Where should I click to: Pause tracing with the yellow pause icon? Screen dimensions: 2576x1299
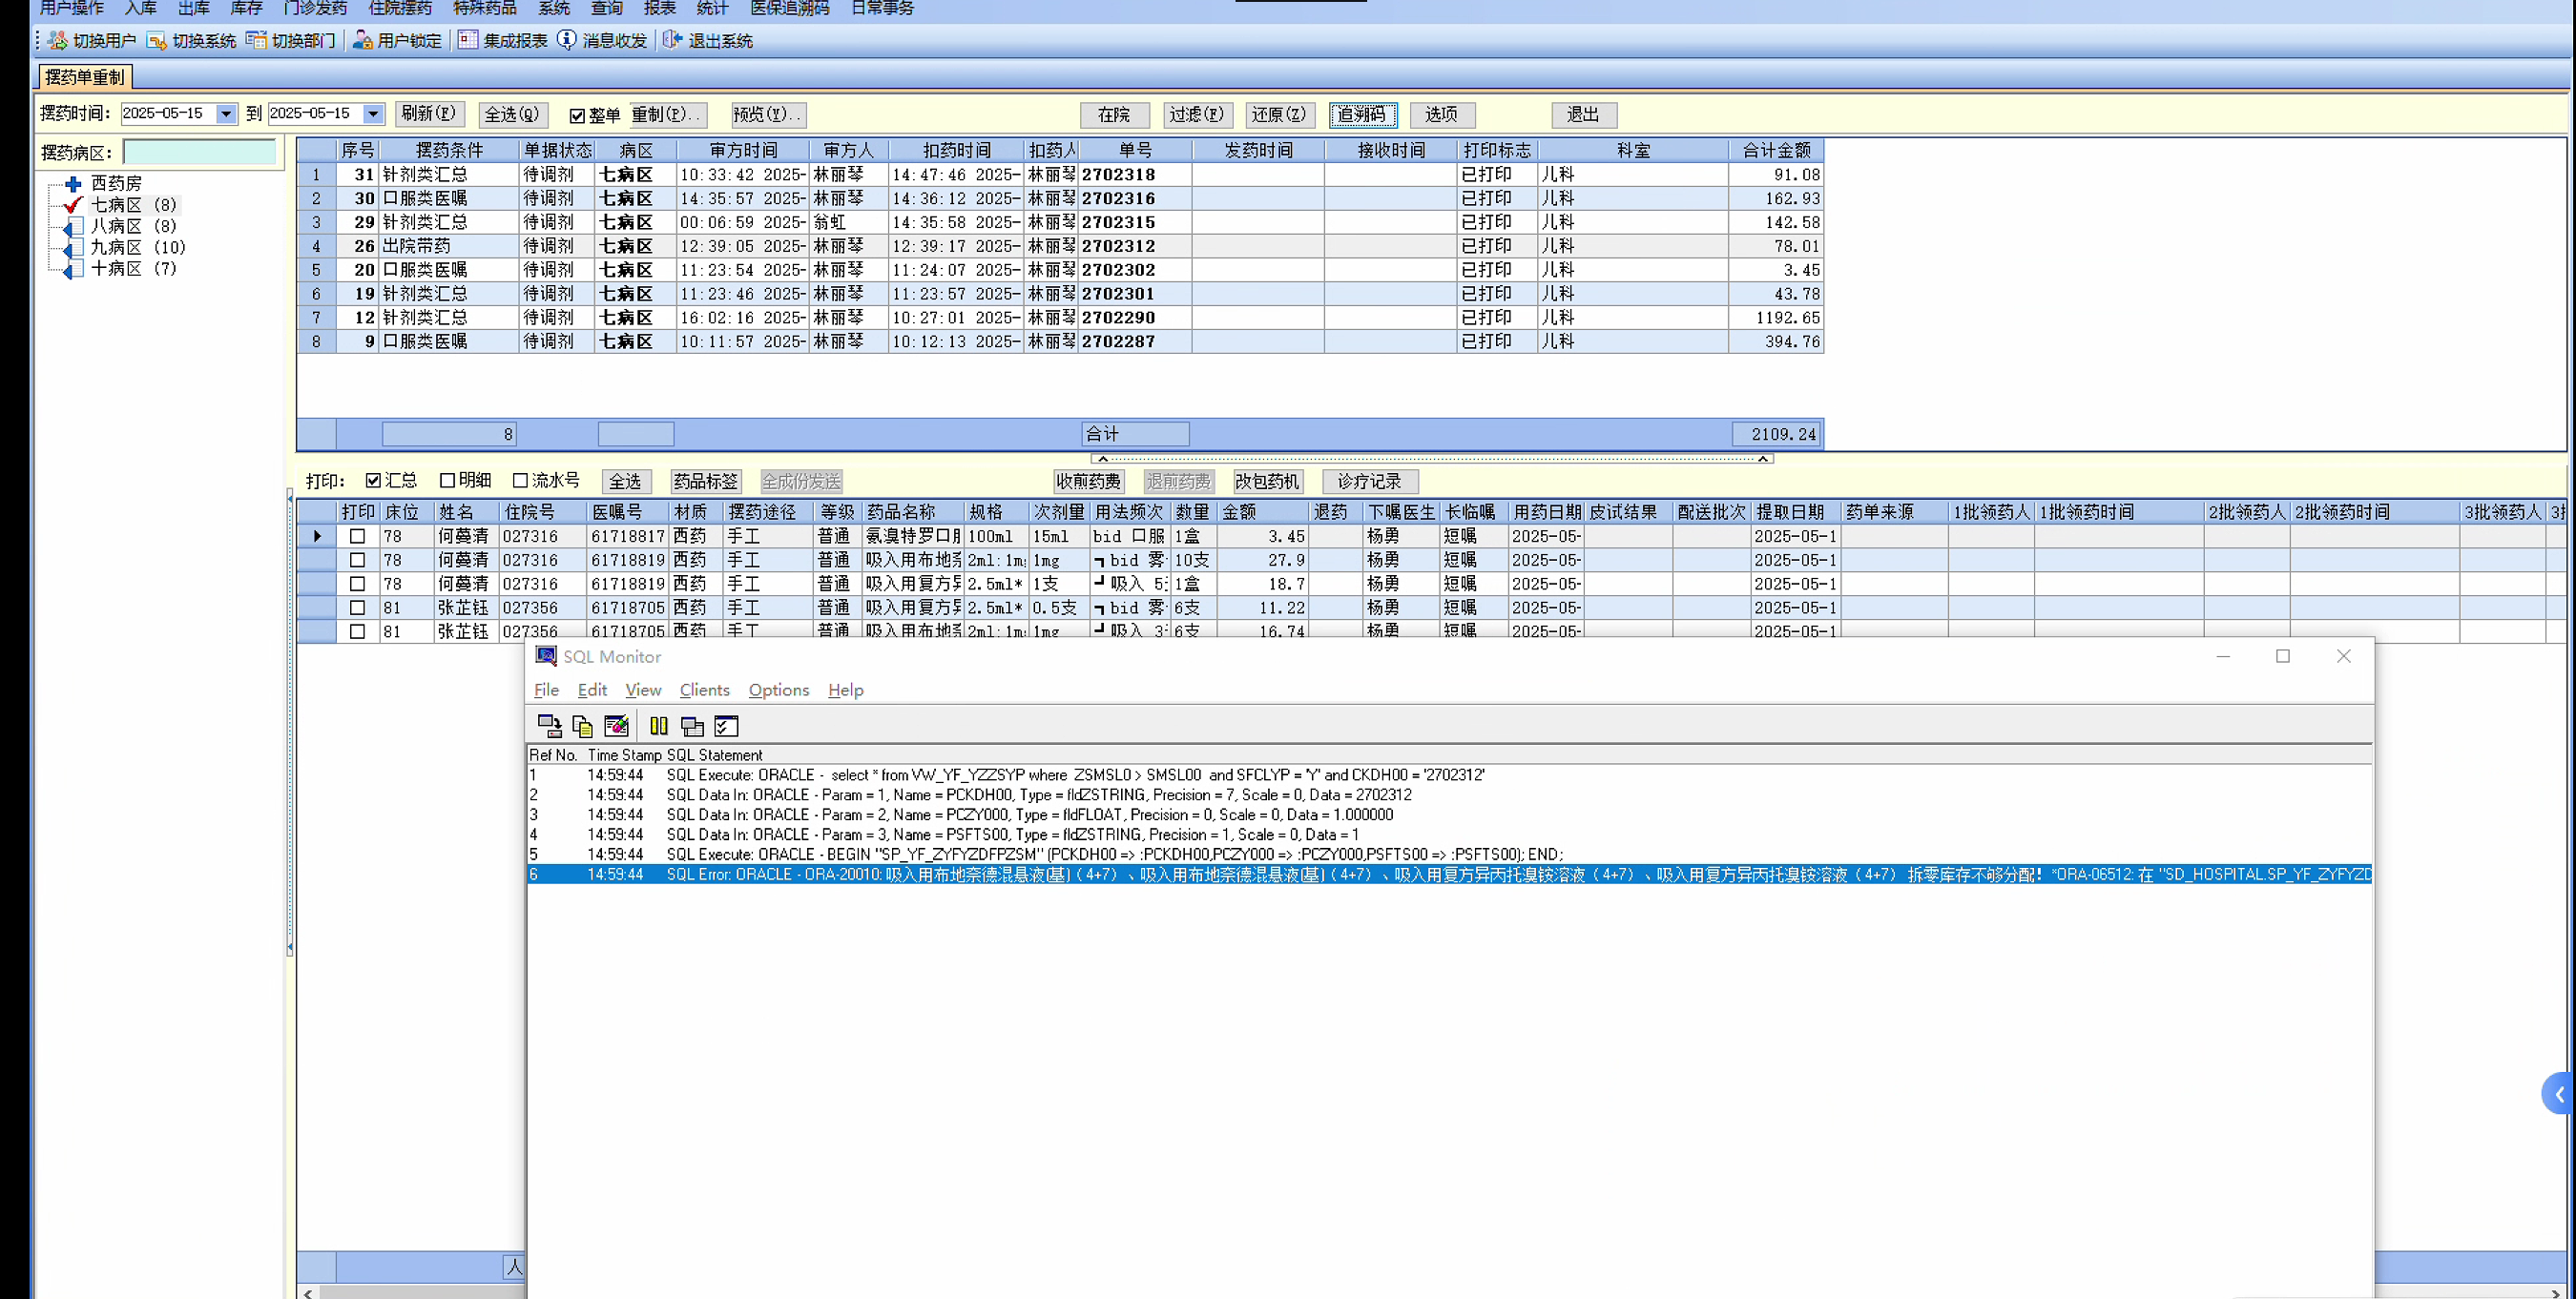coord(658,726)
